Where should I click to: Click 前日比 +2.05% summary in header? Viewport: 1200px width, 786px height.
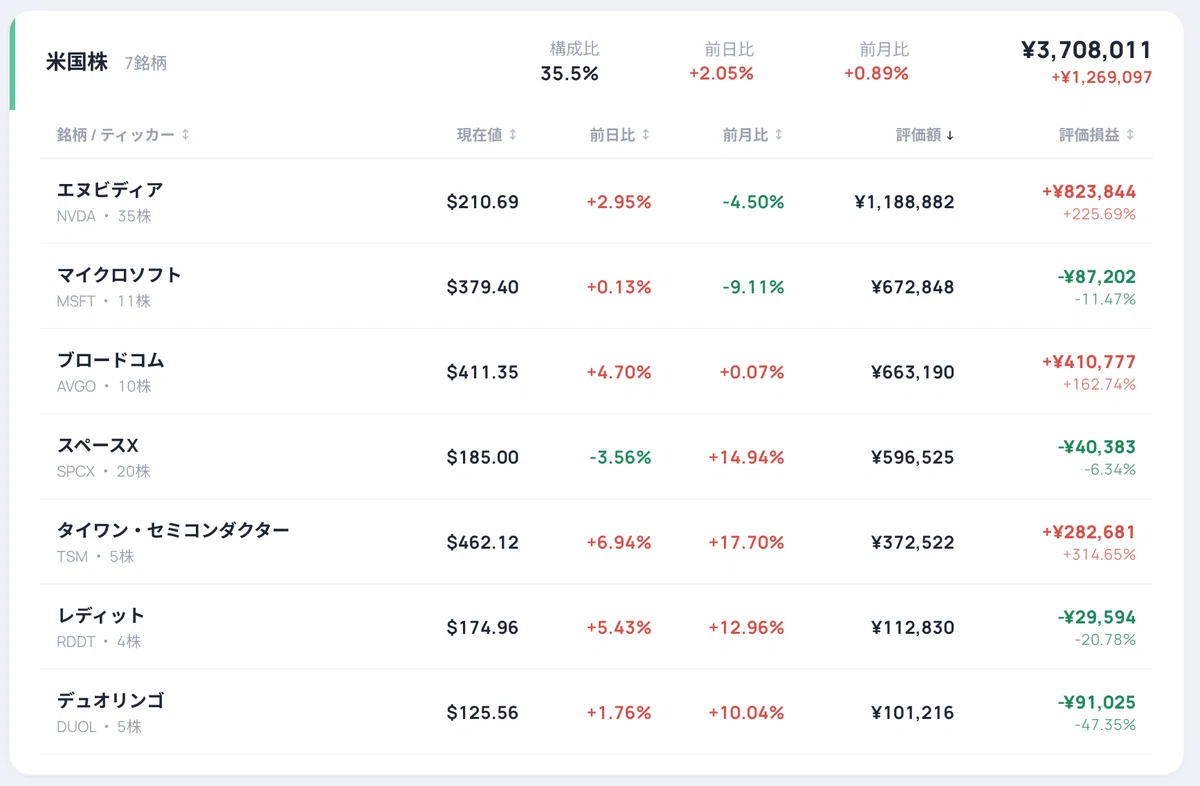pyautogui.click(x=721, y=73)
